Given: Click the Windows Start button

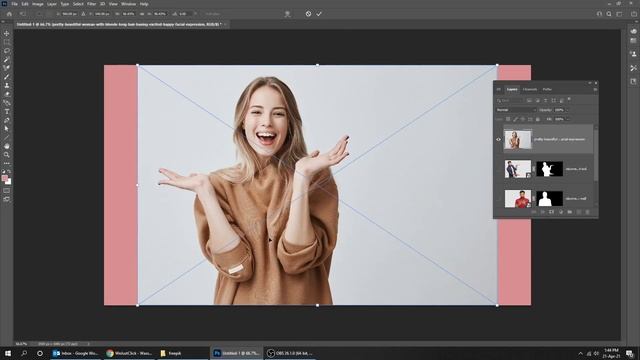Looking at the screenshot, I should (8, 353).
